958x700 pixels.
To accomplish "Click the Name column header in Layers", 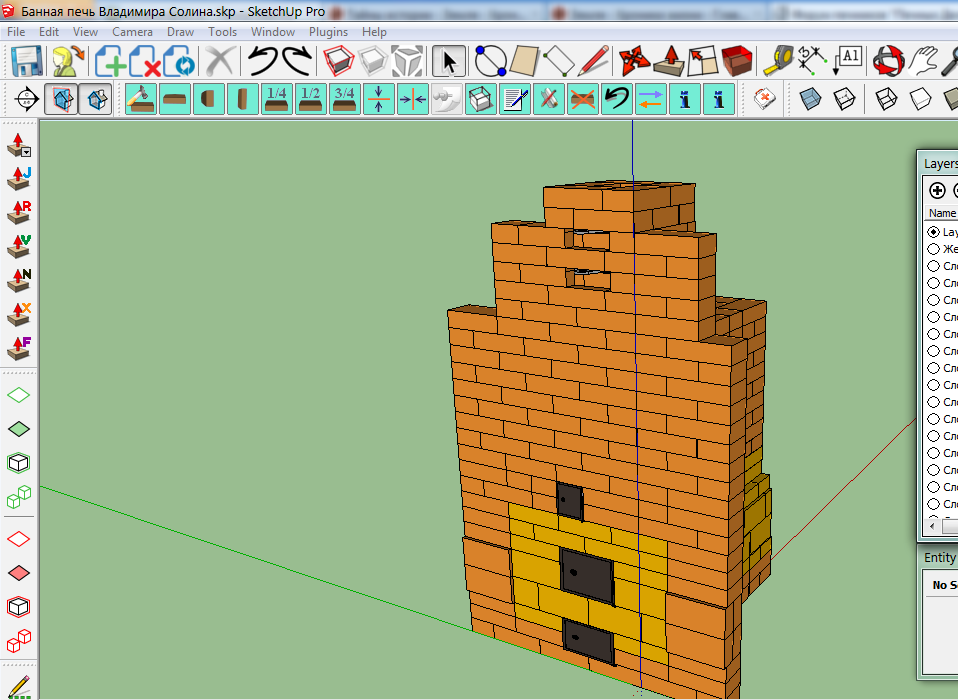I will coord(942,213).
